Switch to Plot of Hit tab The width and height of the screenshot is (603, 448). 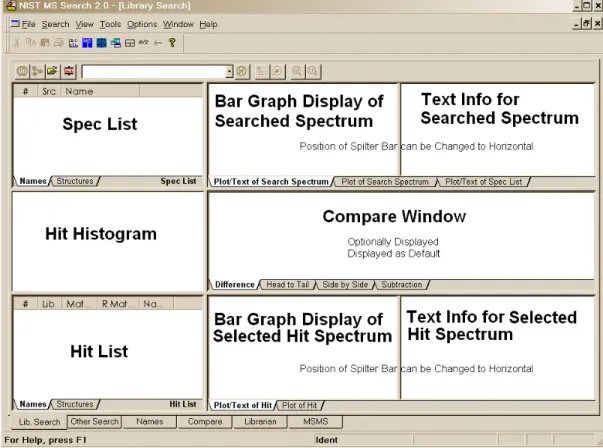[300, 405]
